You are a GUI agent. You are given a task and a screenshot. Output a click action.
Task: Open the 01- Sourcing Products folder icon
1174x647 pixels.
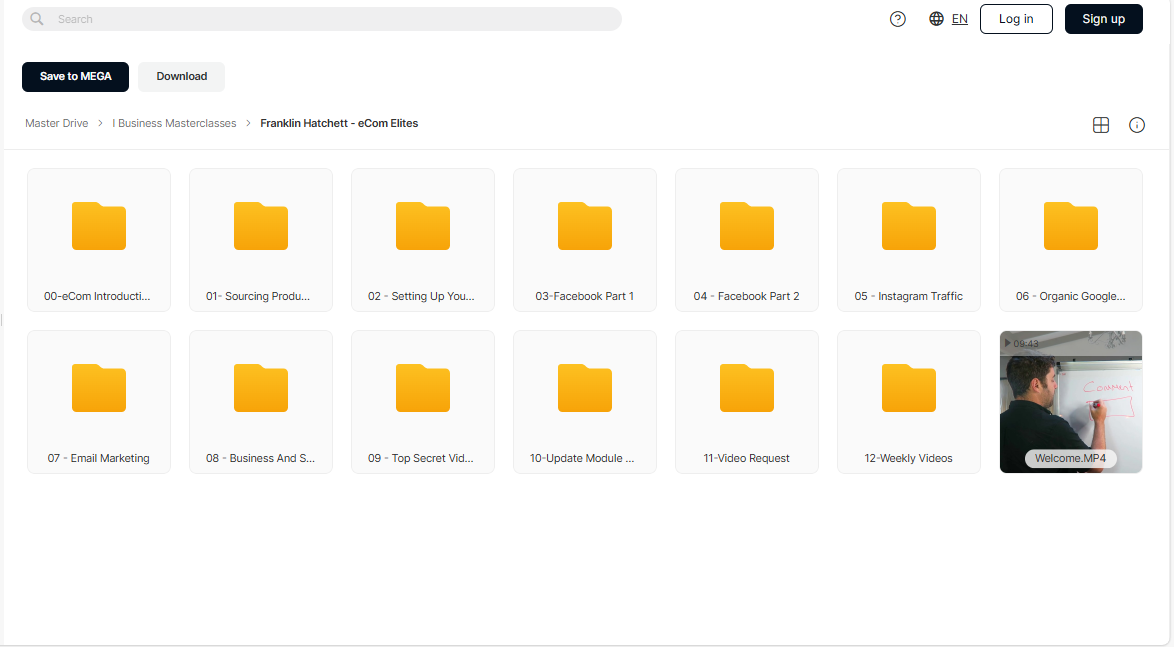click(261, 225)
